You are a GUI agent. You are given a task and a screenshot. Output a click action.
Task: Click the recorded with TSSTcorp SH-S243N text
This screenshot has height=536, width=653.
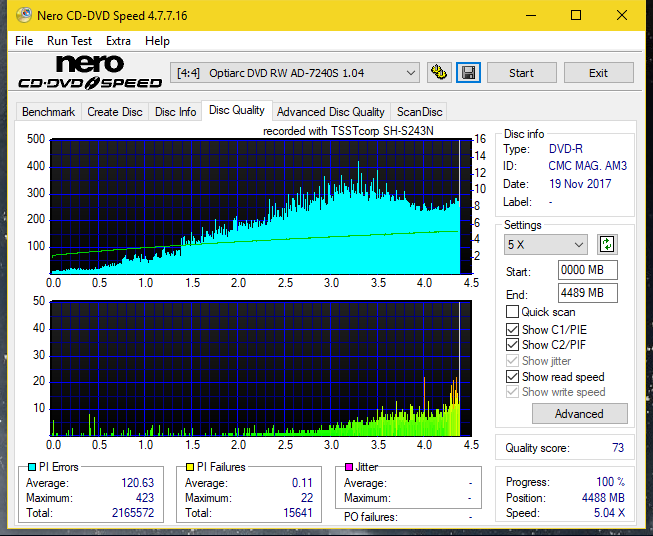[348, 131]
